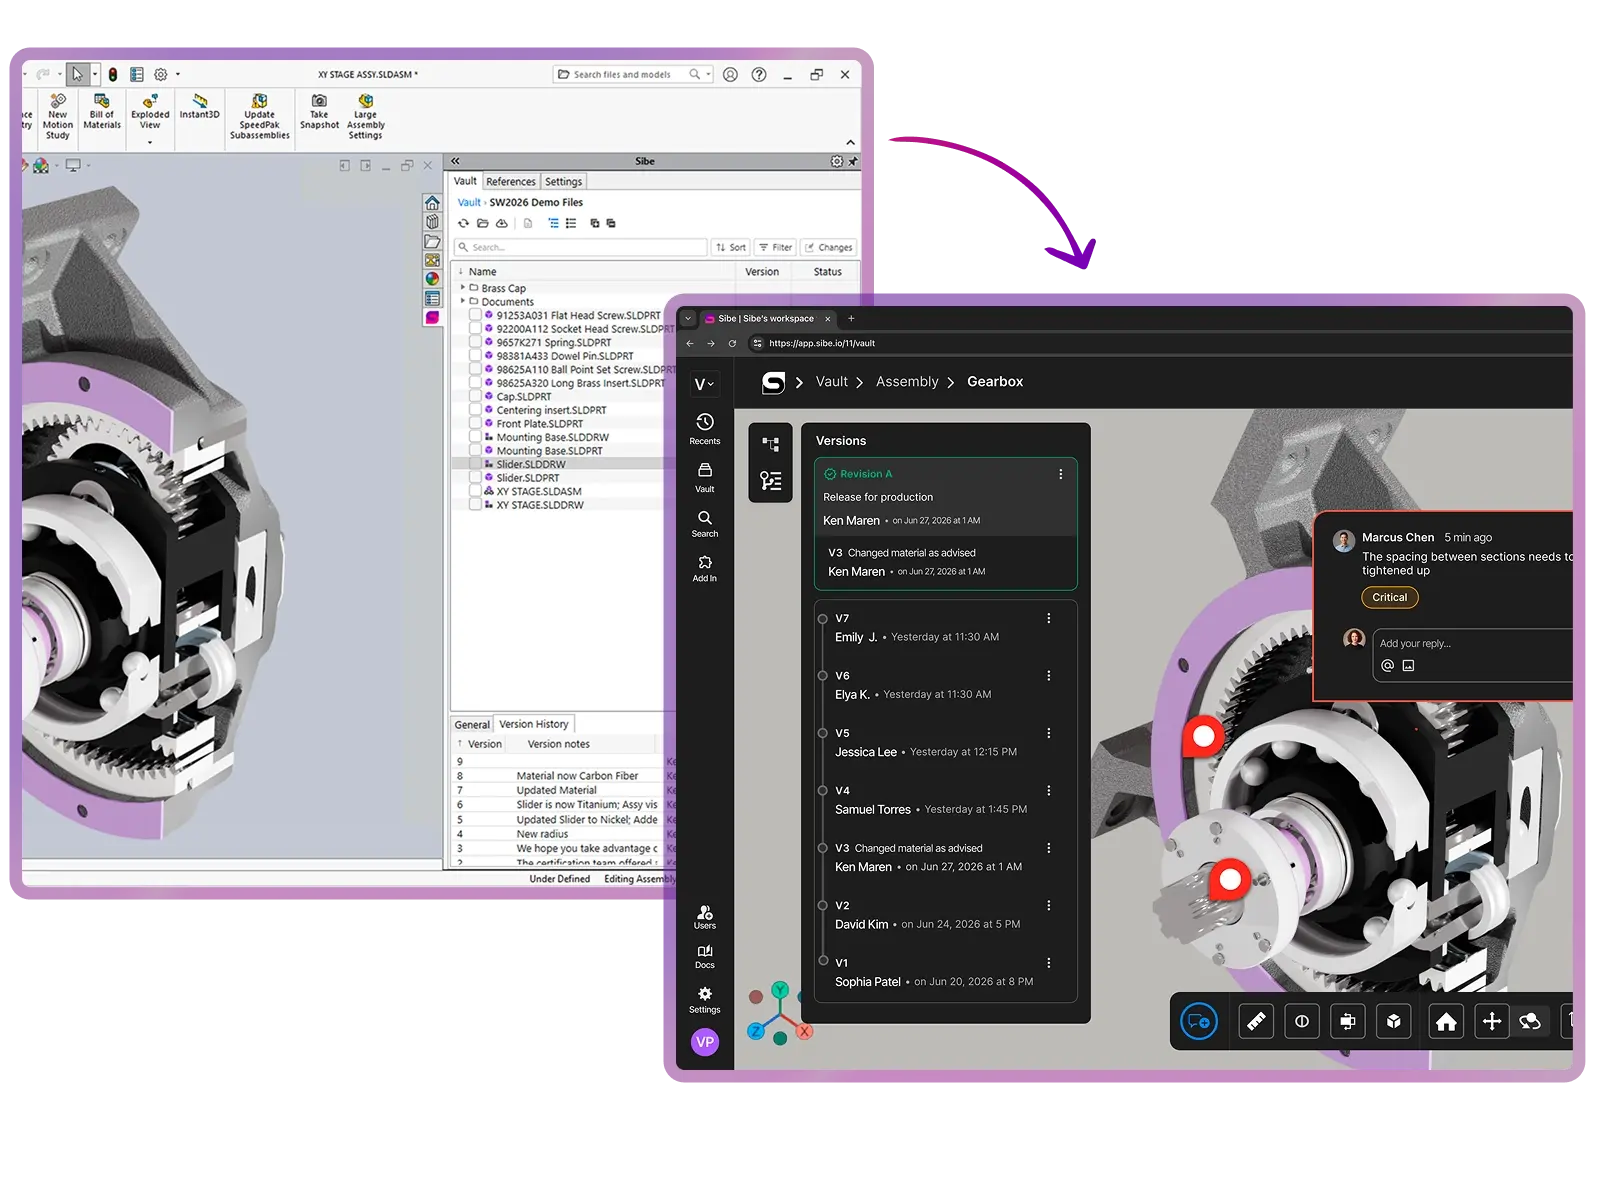This screenshot has width=1600, height=1200.
Task: Open Add In in Sibe web sidebar
Action: (x=705, y=568)
